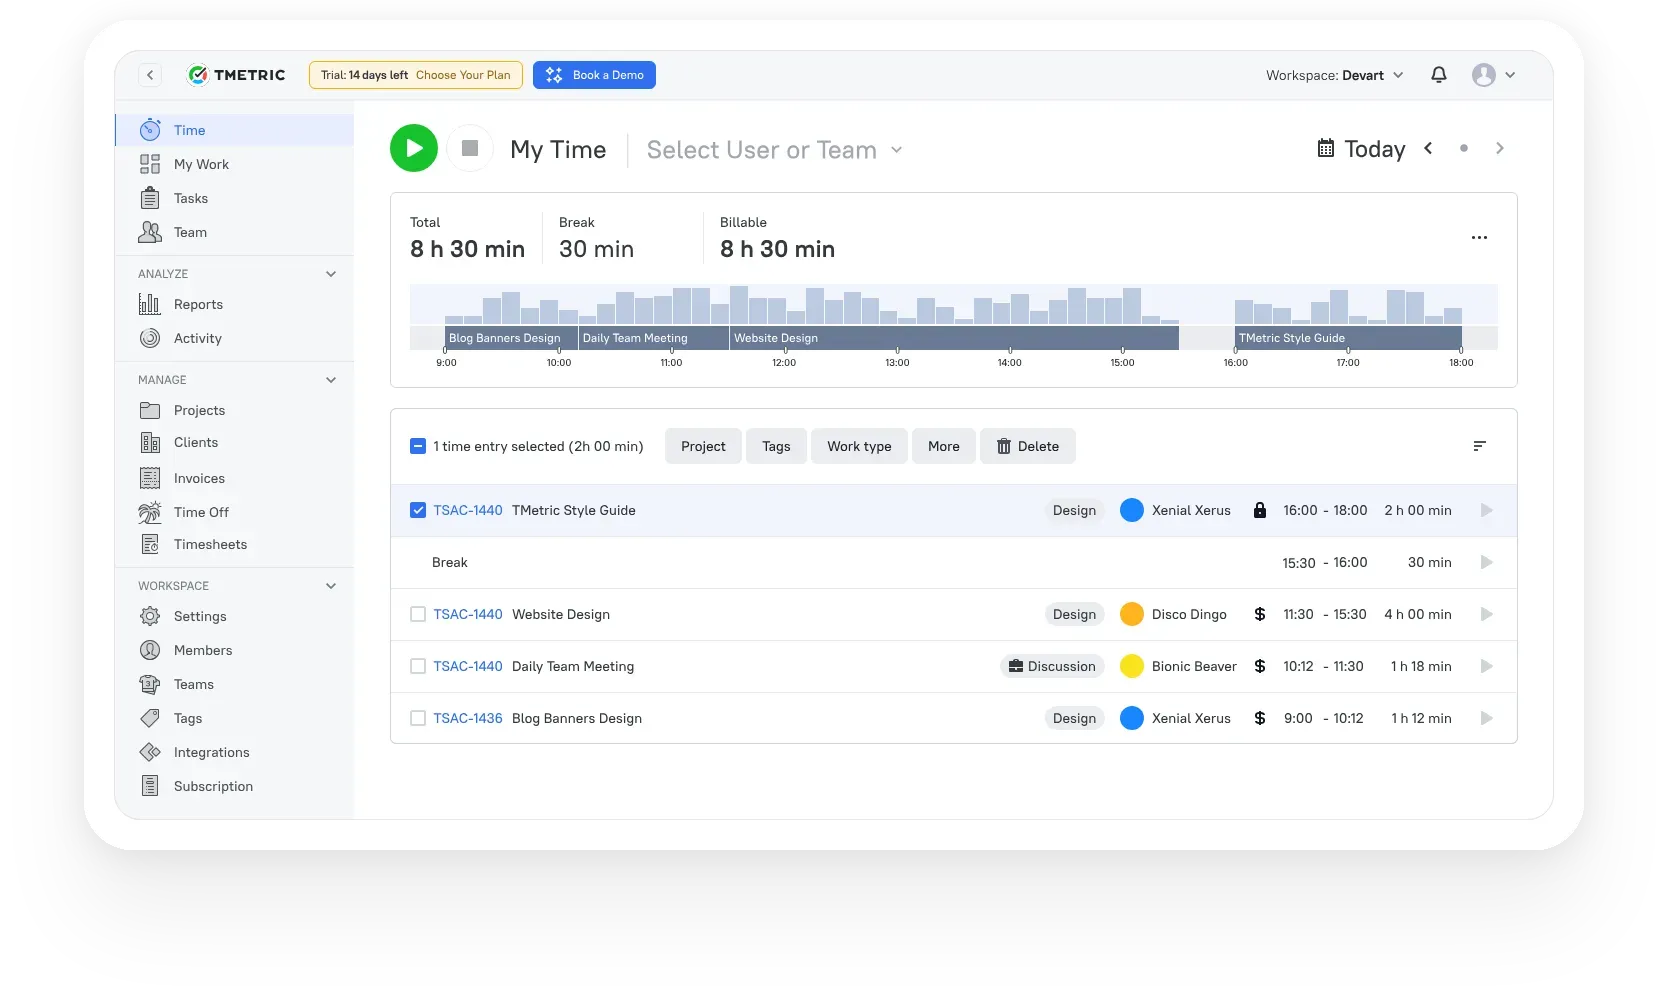Uncheck the TMetric Style Guide entry
This screenshot has height=998, width=1668.
pos(417,510)
